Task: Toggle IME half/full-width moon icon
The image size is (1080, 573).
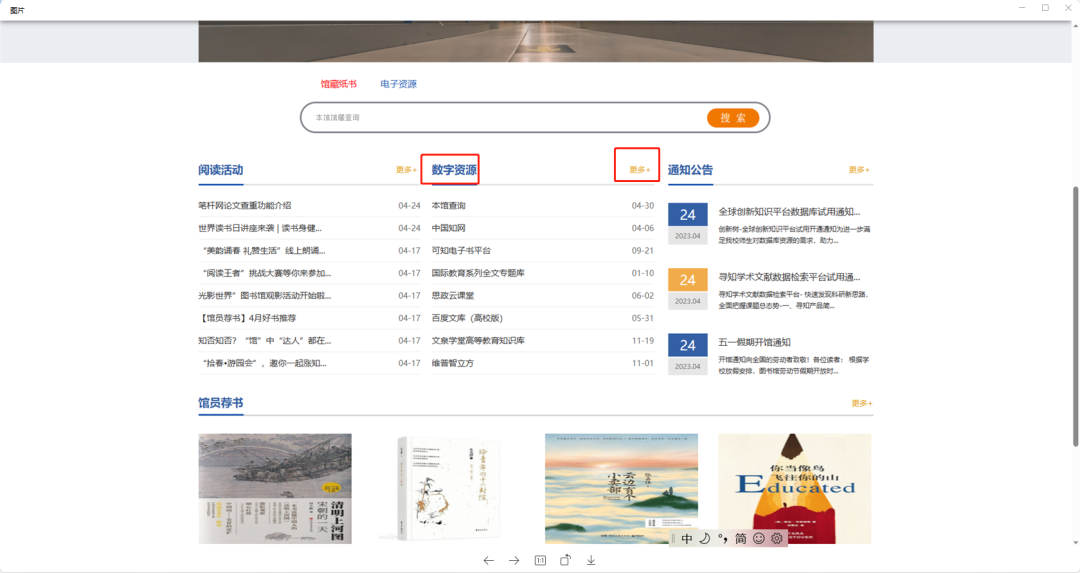Action: click(705, 539)
